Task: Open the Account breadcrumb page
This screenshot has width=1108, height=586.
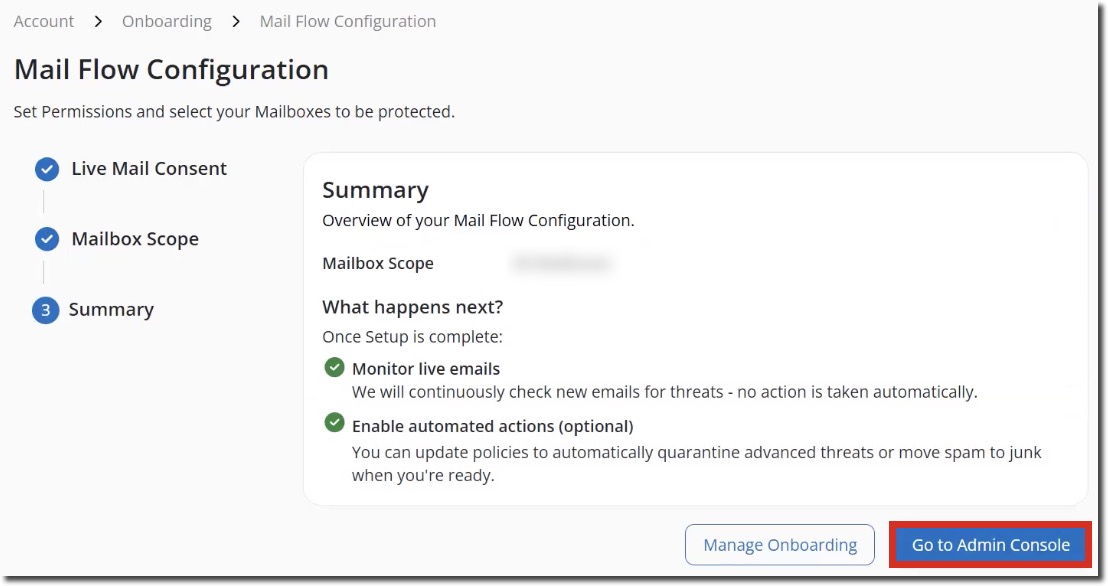Action: click(43, 21)
